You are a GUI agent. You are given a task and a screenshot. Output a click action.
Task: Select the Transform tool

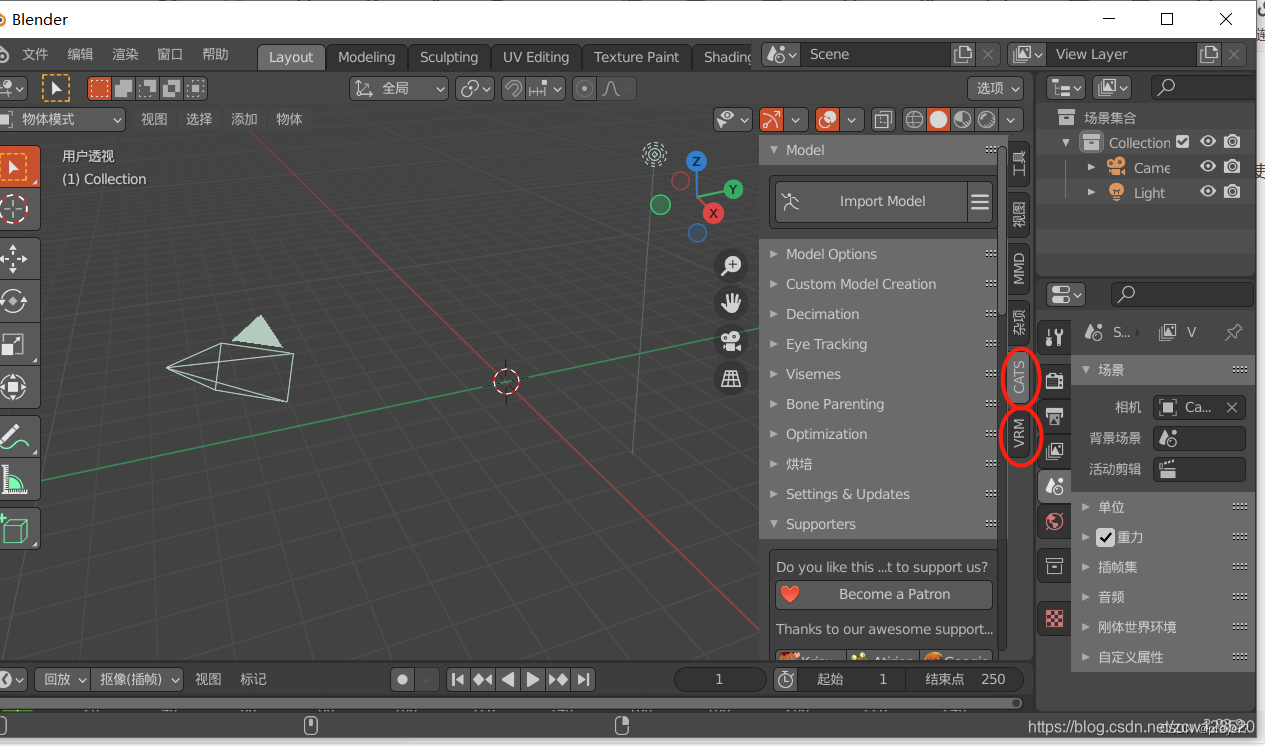[14, 387]
